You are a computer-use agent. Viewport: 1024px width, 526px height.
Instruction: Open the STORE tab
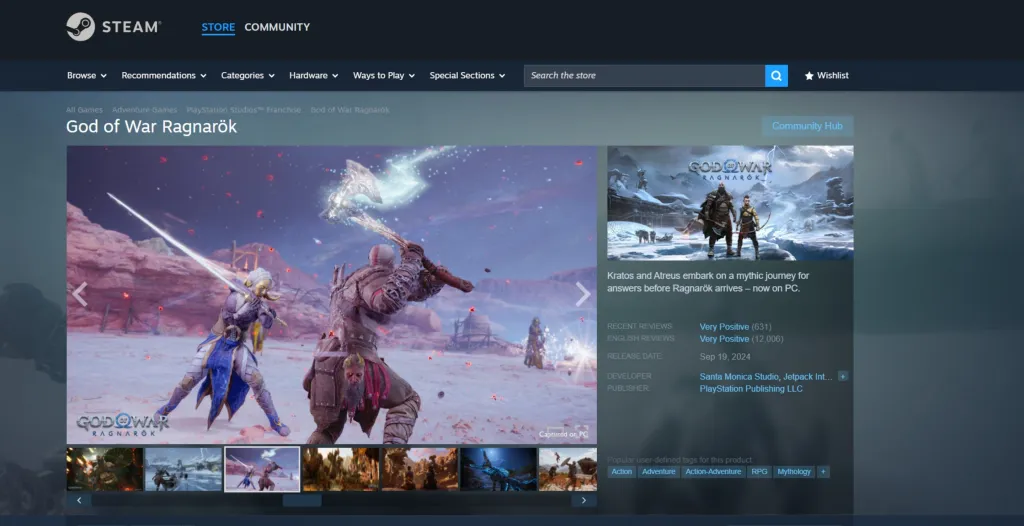point(218,27)
